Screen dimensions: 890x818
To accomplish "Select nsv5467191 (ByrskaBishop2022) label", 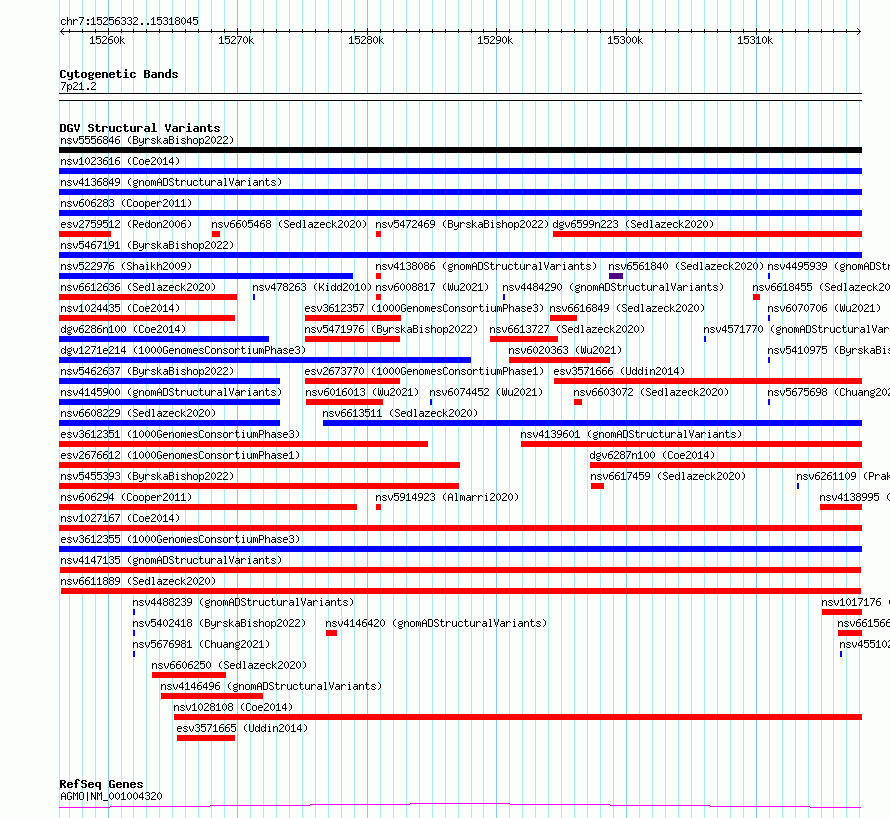I will [147, 245].
